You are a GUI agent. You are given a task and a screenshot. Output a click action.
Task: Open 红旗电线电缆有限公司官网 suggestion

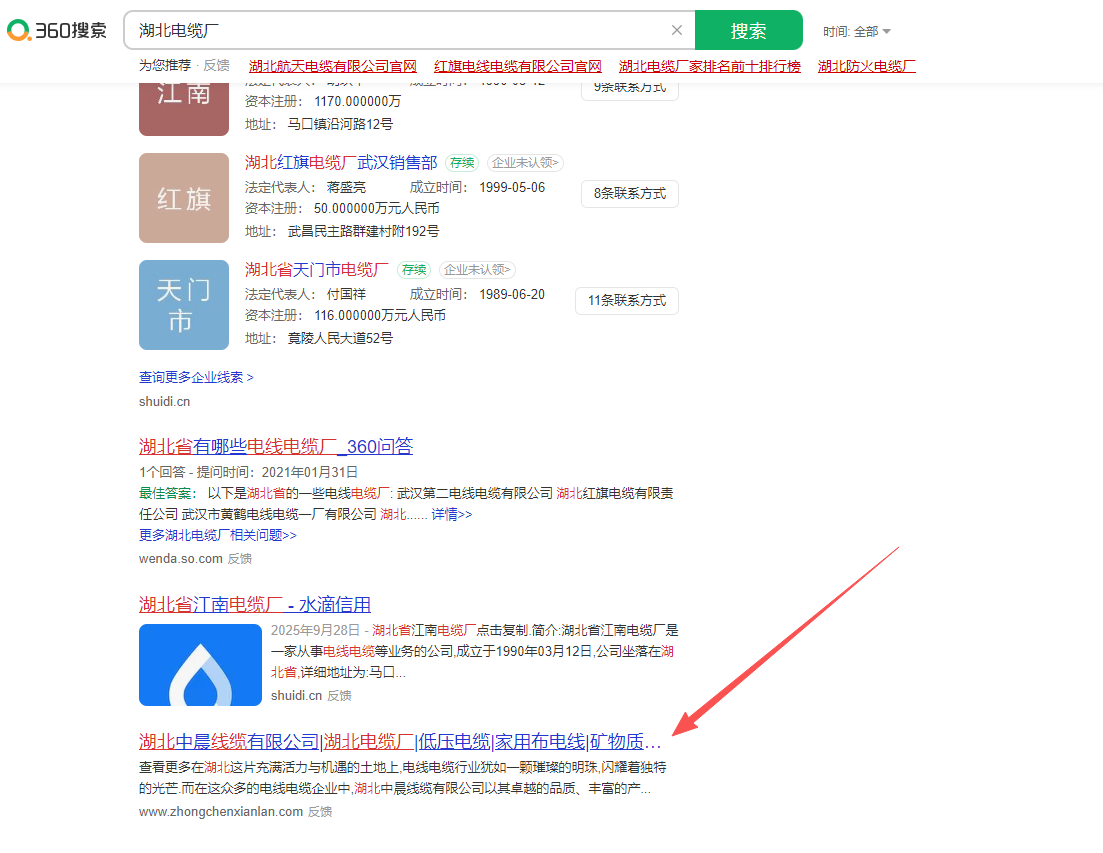518,66
